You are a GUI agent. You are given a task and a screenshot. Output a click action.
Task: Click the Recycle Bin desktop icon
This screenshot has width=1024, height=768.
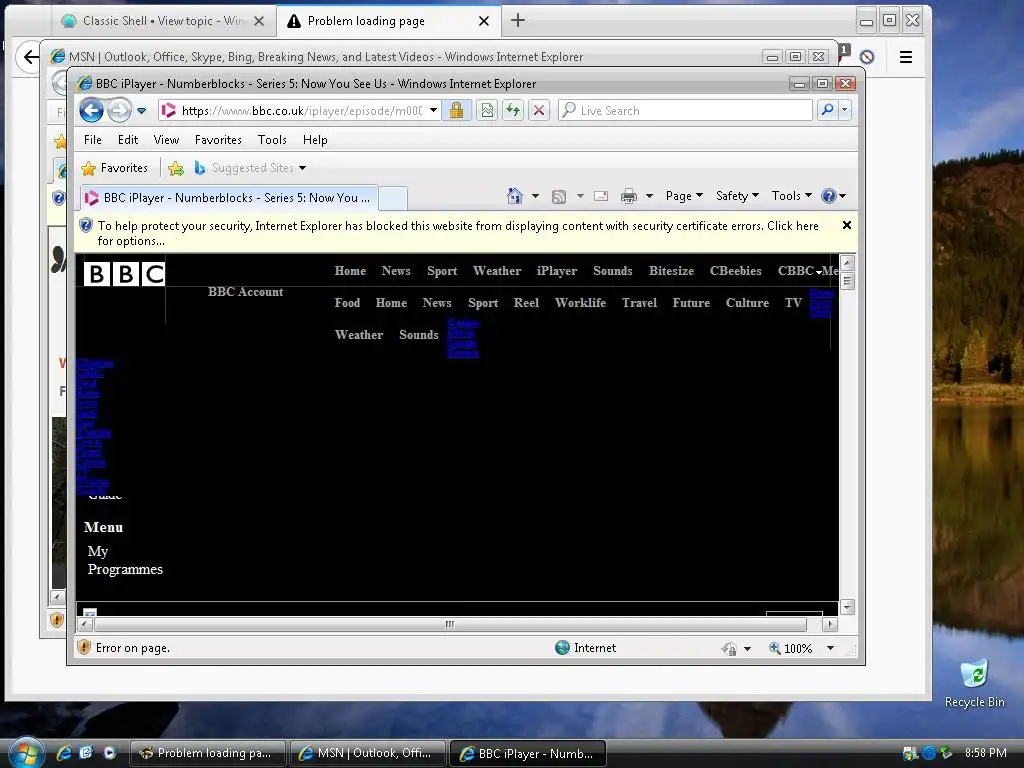[x=974, y=684]
